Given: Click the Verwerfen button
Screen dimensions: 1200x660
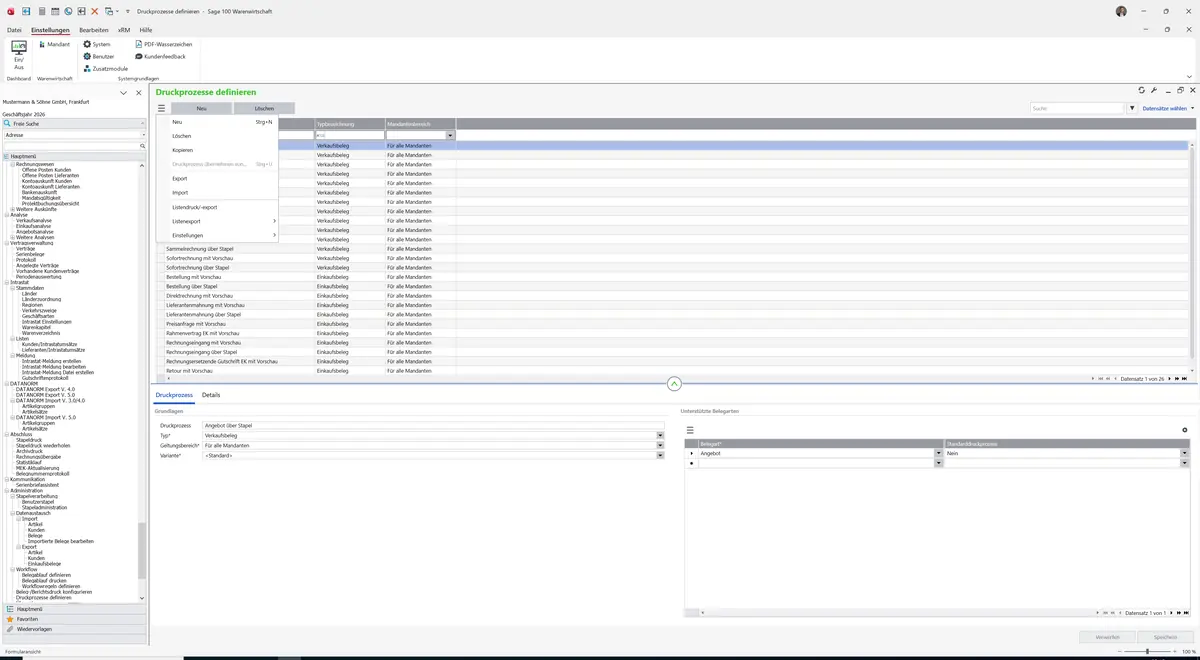Looking at the screenshot, I should (1107, 636).
